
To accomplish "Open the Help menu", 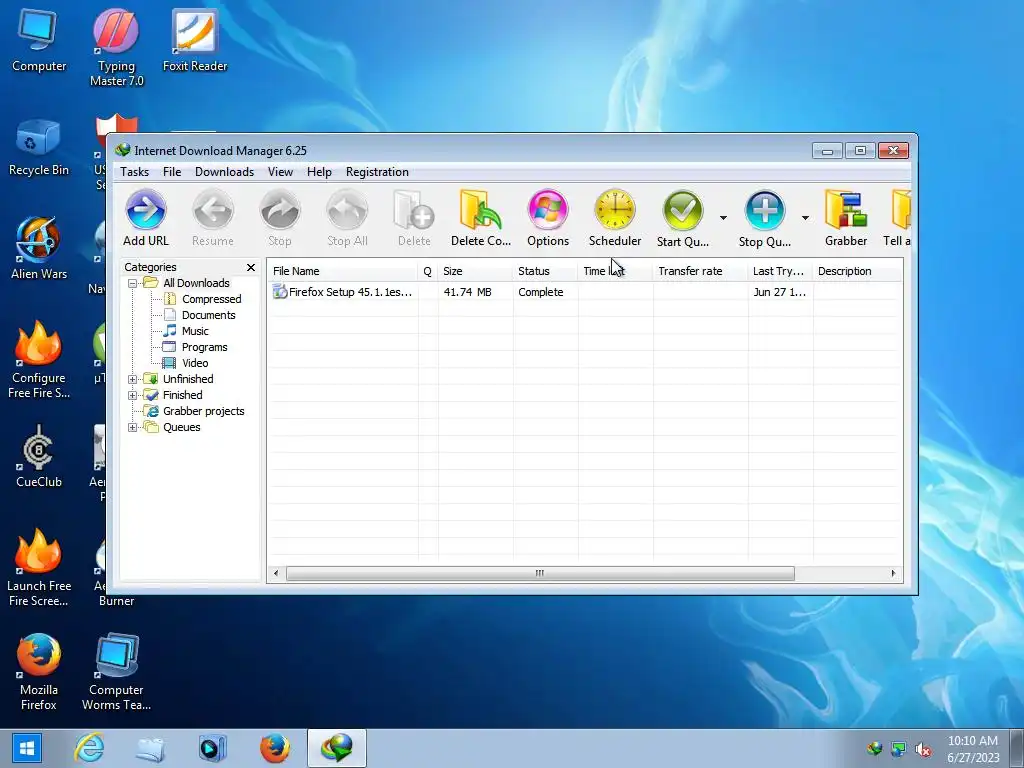I will pos(319,172).
